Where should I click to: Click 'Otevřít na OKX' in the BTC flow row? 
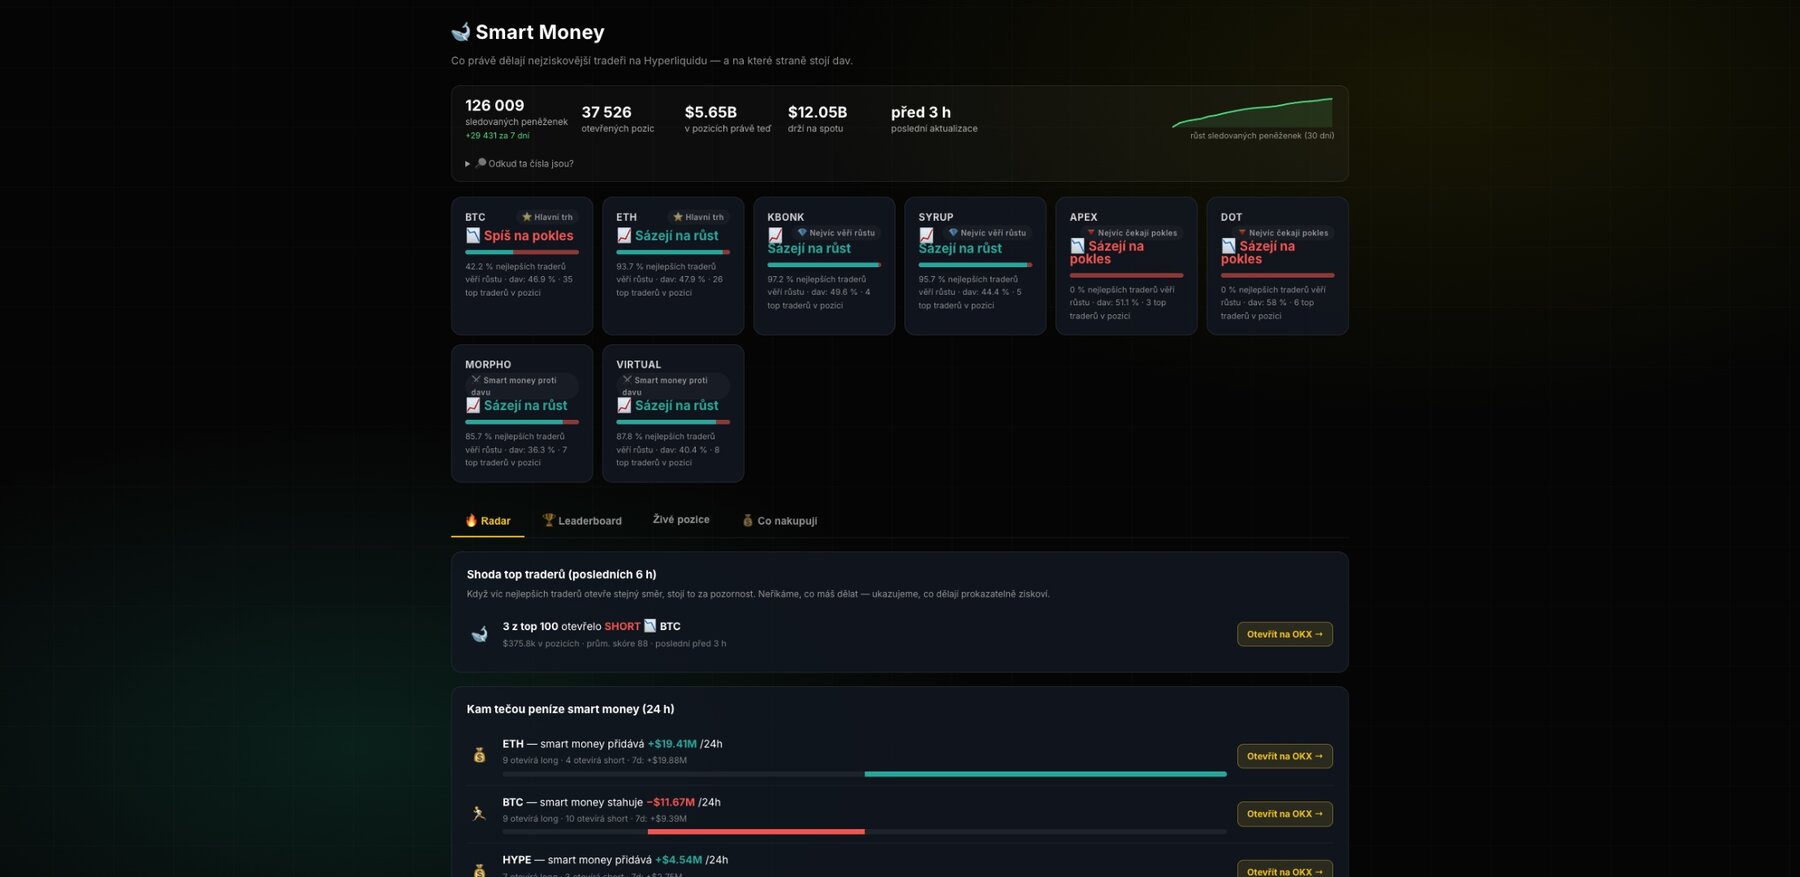1284,814
